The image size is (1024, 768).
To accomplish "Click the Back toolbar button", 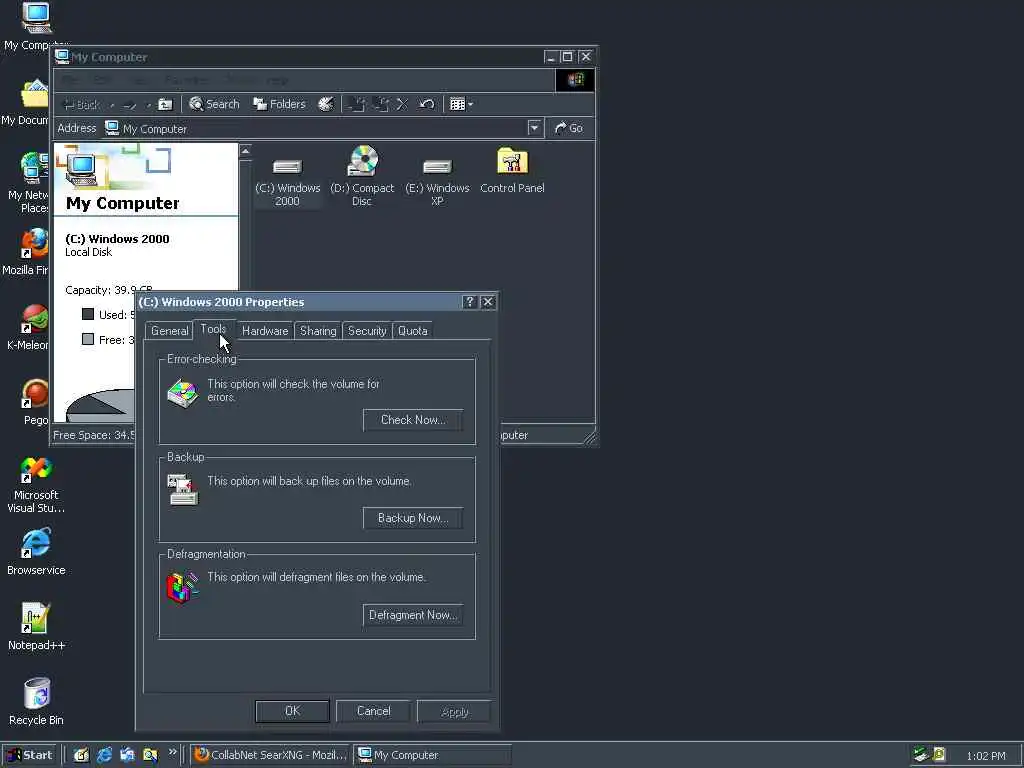I will pyautogui.click(x=82, y=104).
